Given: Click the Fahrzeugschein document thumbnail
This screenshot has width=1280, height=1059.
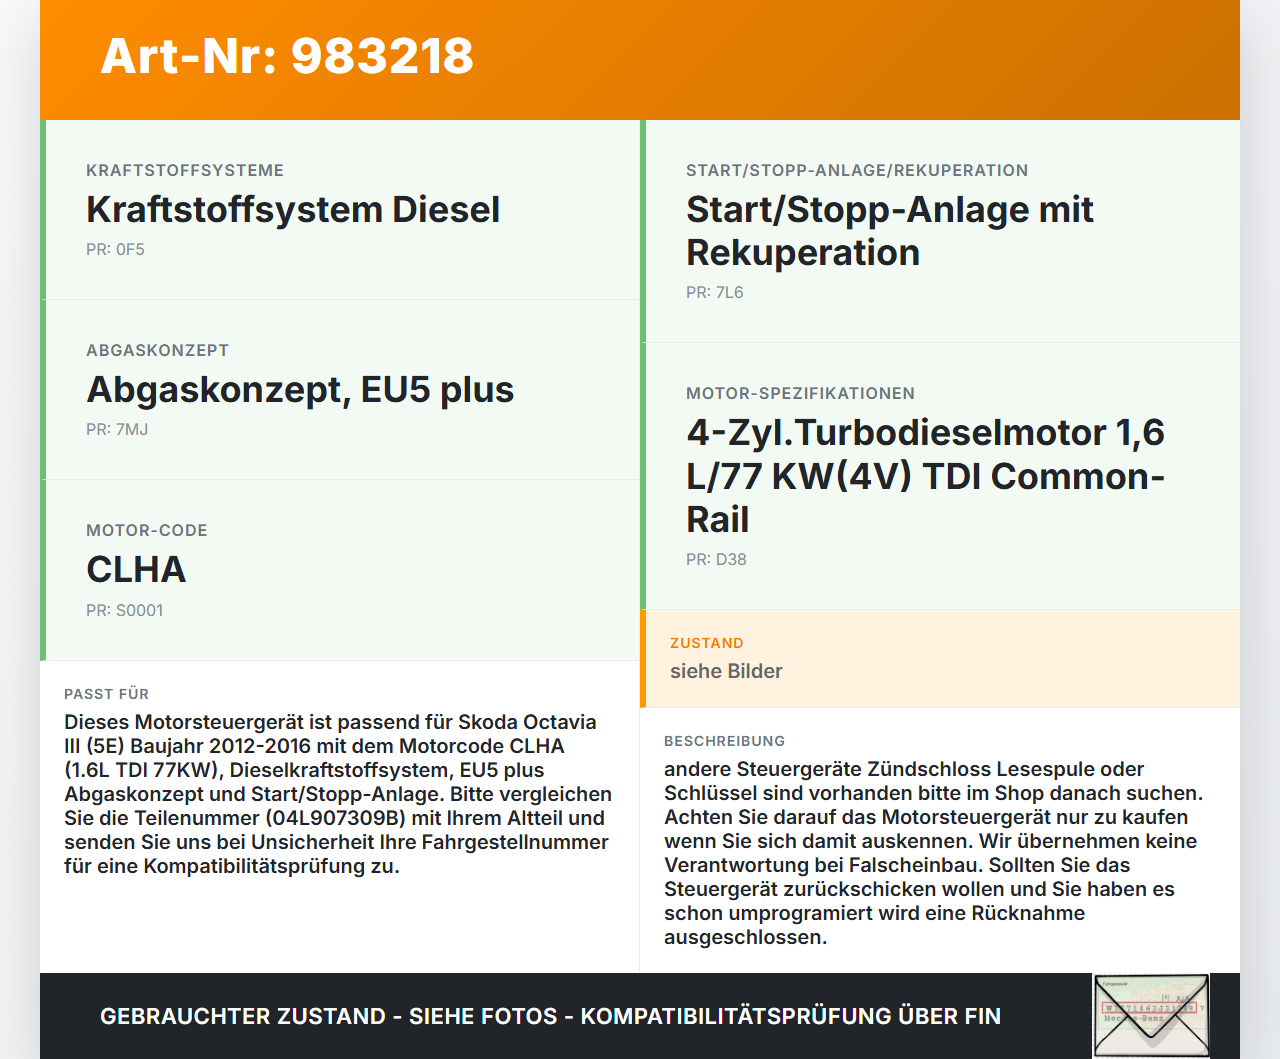Looking at the screenshot, I should point(1151,1015).
